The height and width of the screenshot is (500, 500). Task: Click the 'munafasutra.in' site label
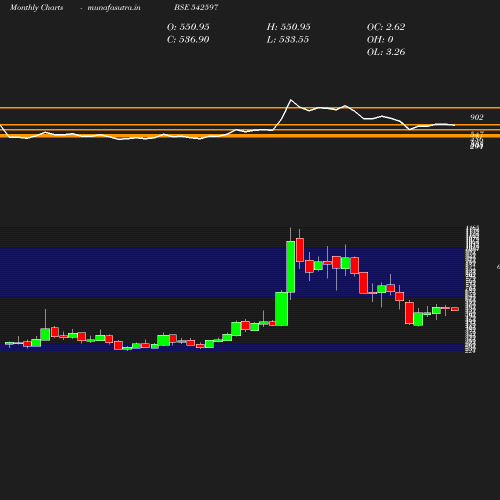(x=114, y=7)
